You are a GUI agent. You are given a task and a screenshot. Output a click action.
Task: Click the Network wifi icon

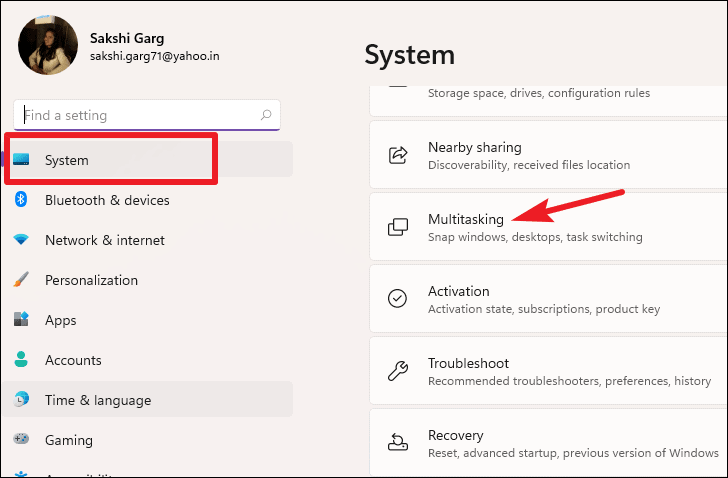pos(21,239)
